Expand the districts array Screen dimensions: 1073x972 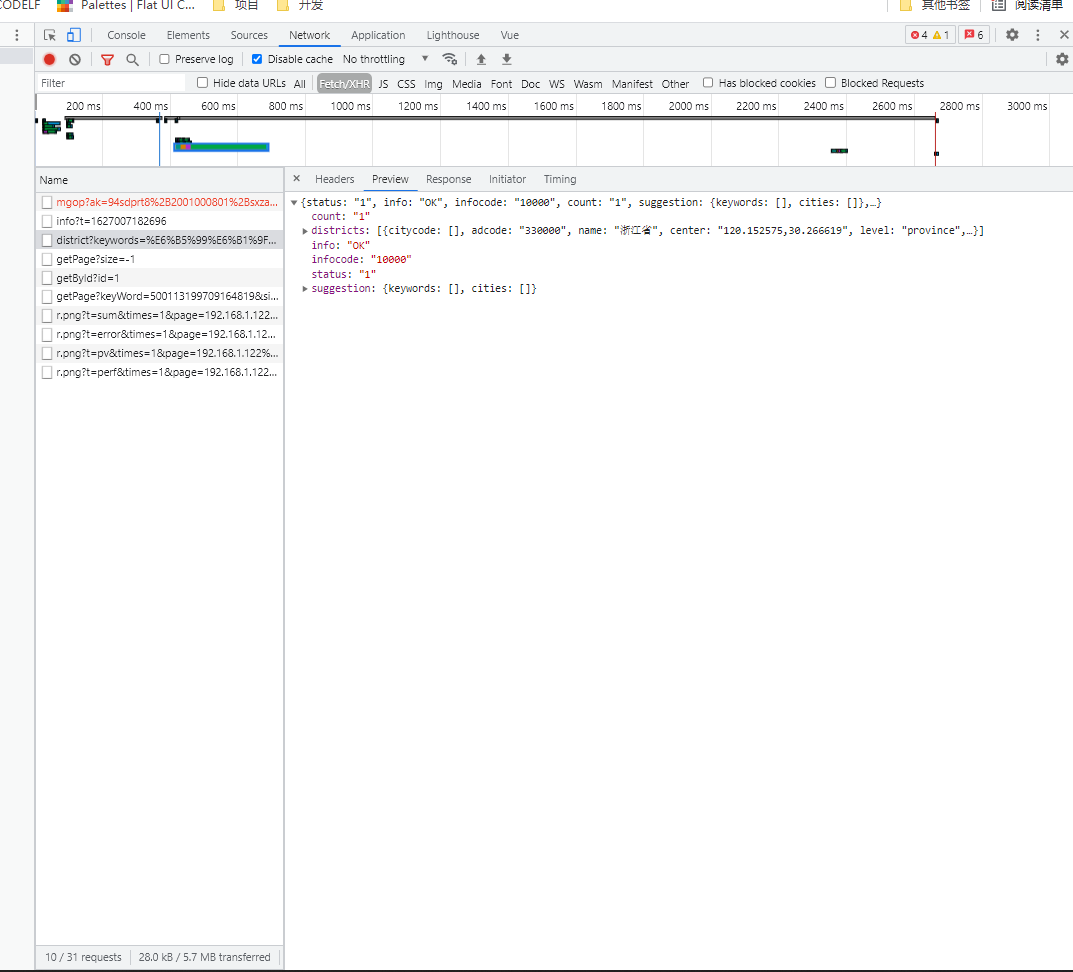[305, 231]
